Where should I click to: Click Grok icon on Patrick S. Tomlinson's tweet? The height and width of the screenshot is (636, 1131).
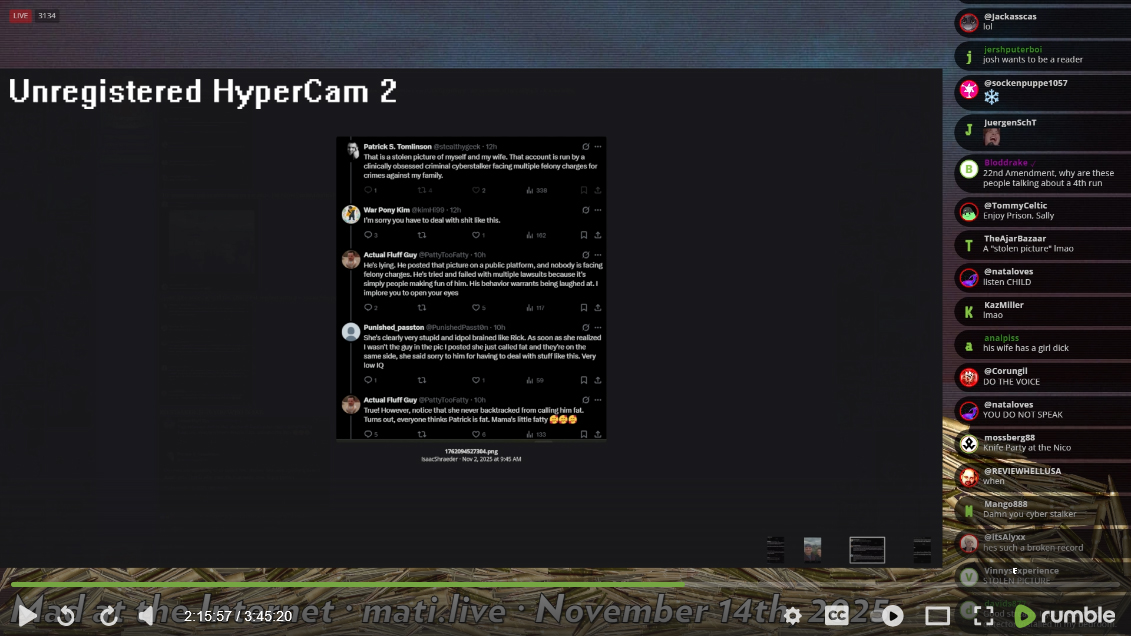coord(586,146)
